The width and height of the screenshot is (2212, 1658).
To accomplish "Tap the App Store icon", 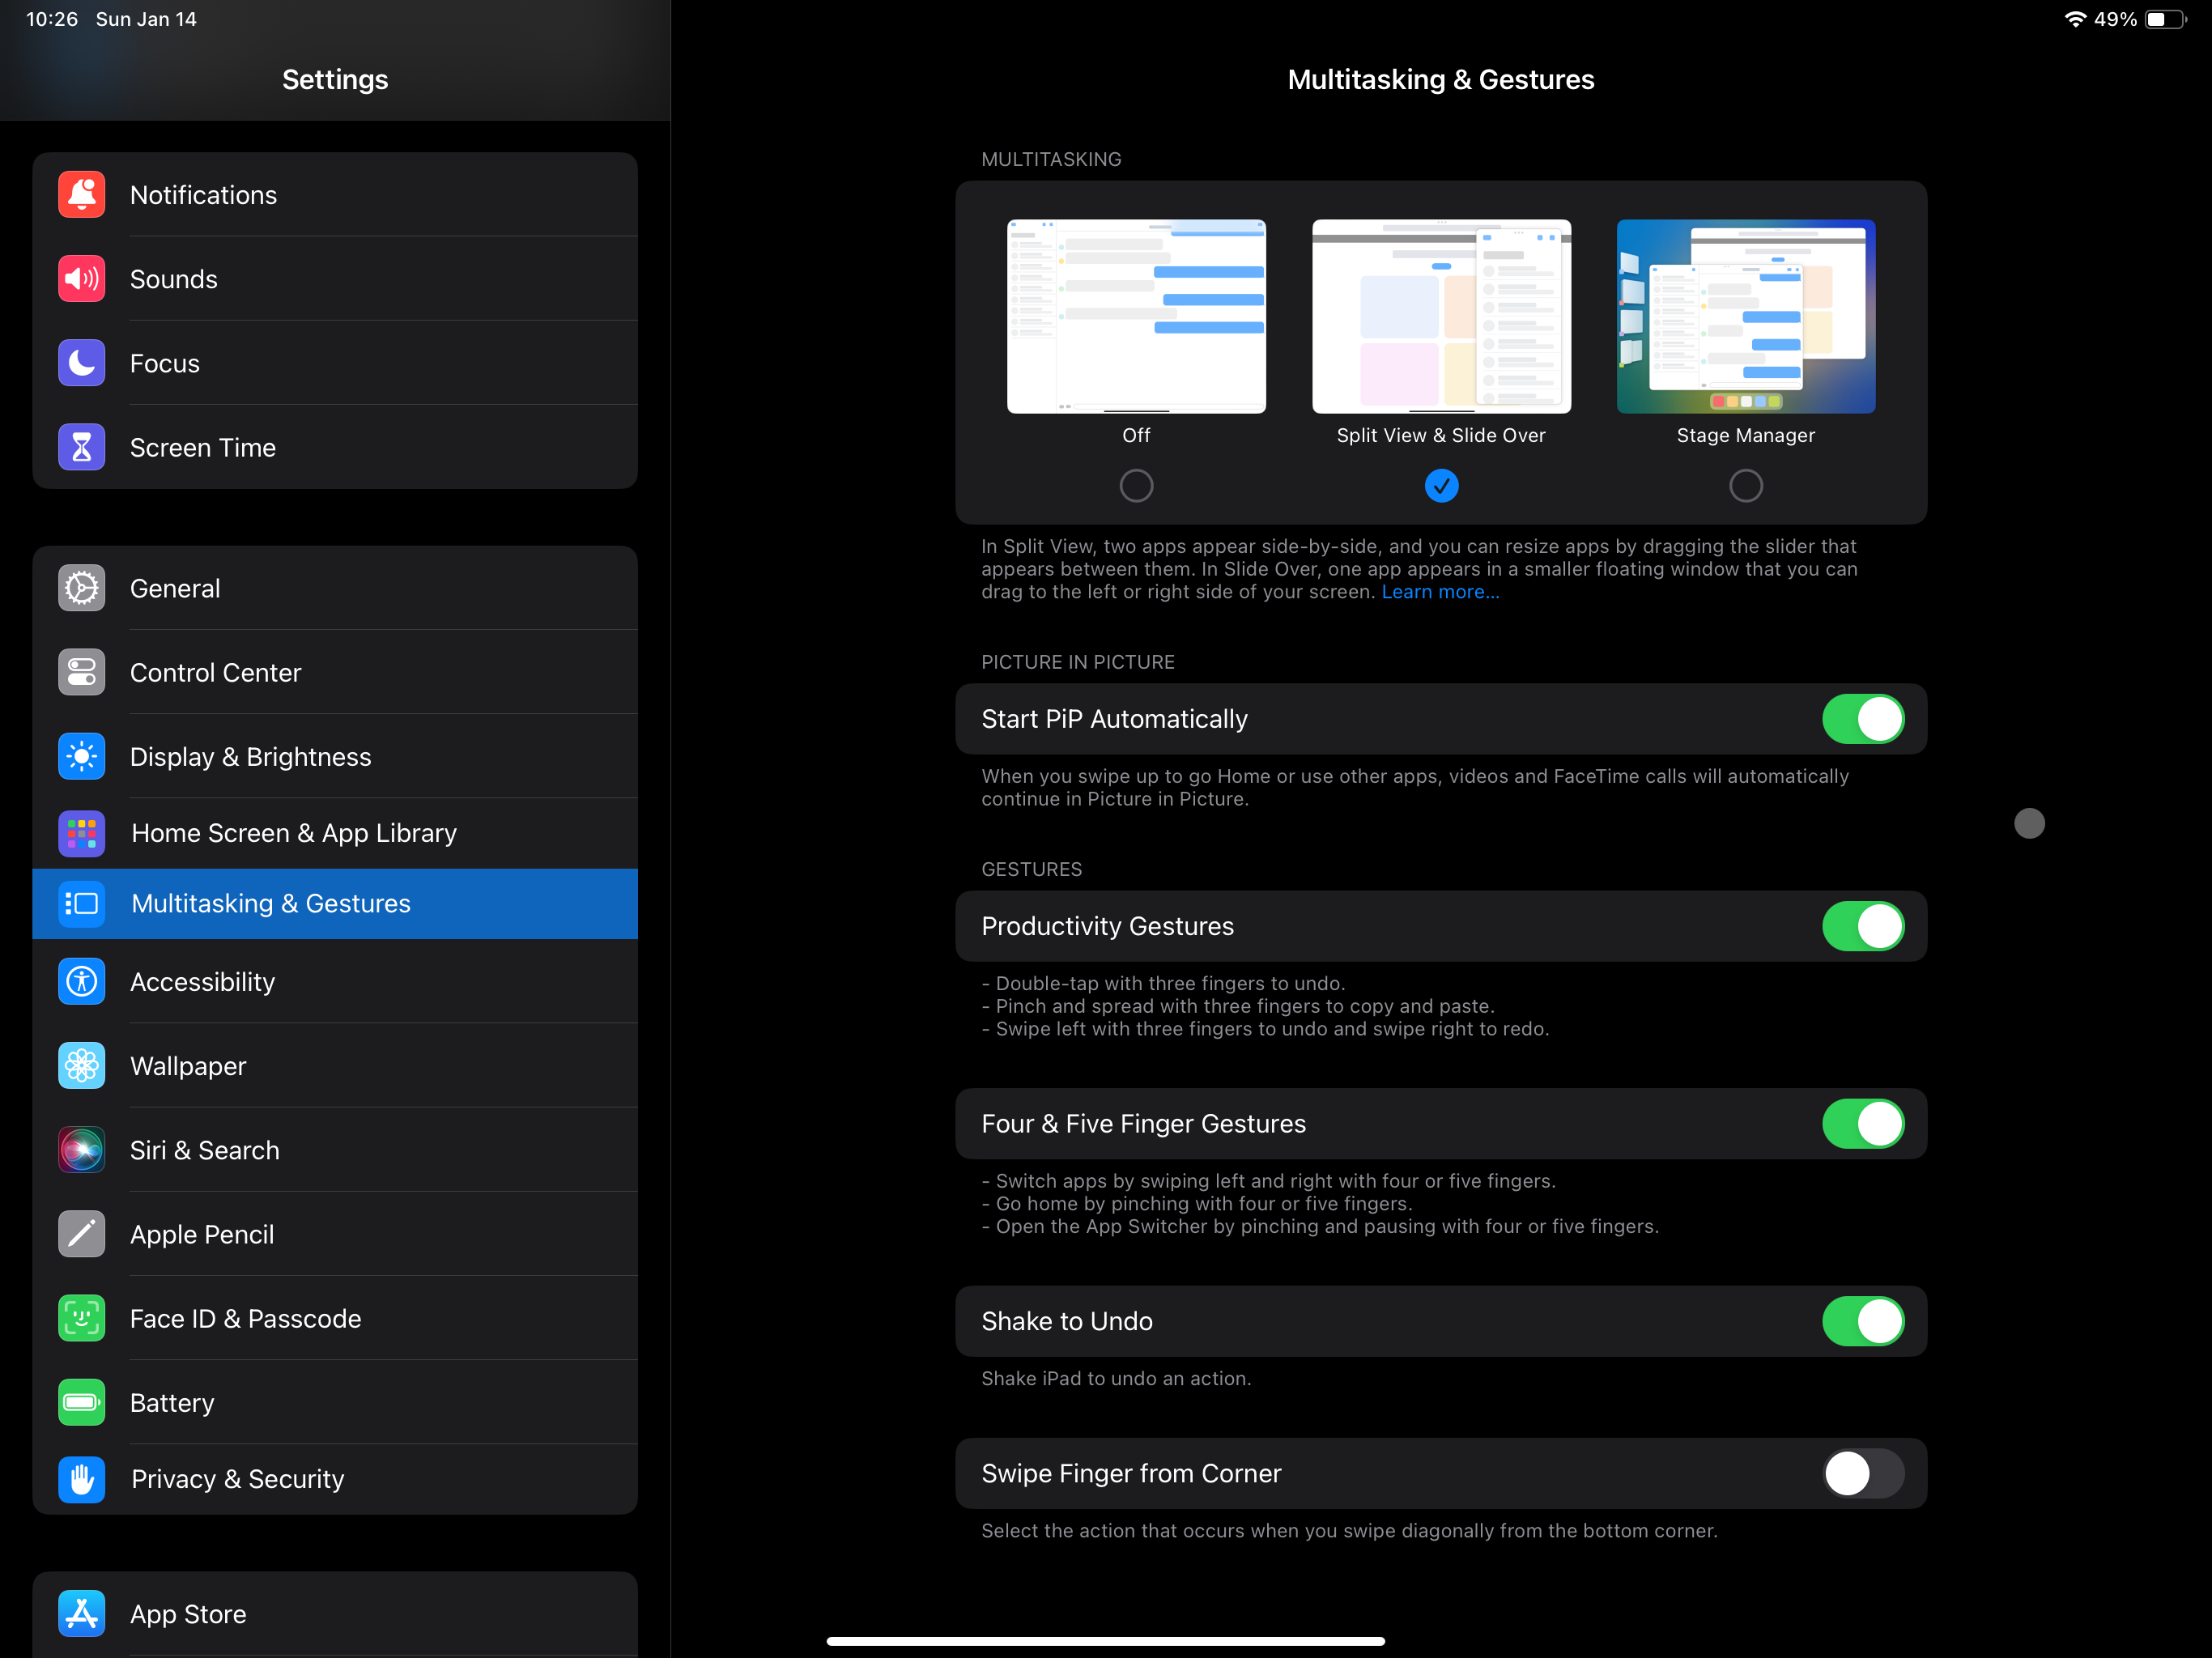I will point(81,1613).
